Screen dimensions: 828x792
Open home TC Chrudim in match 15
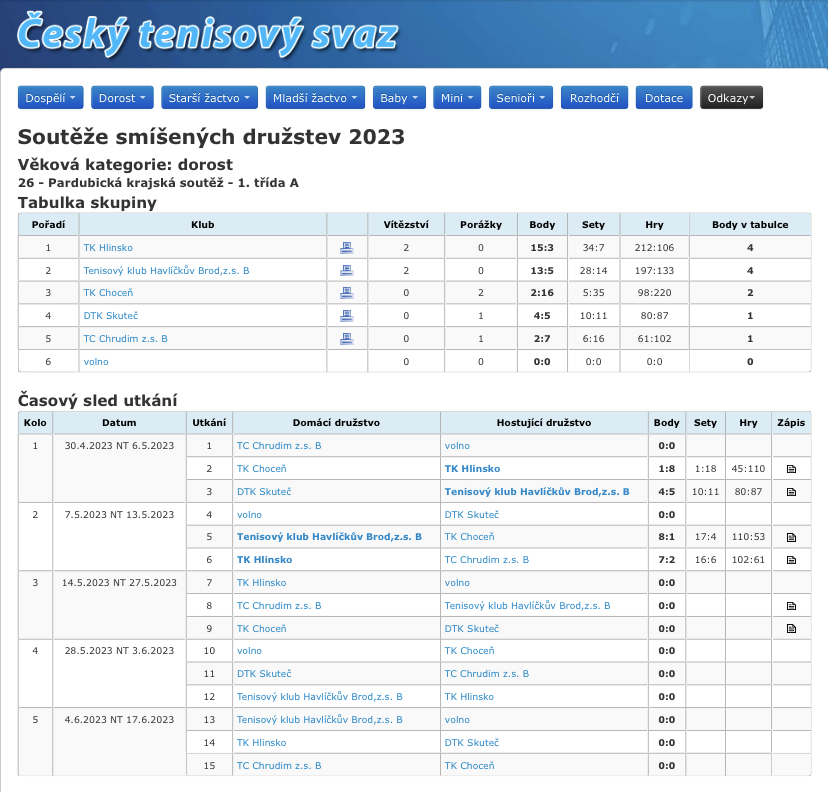279,766
